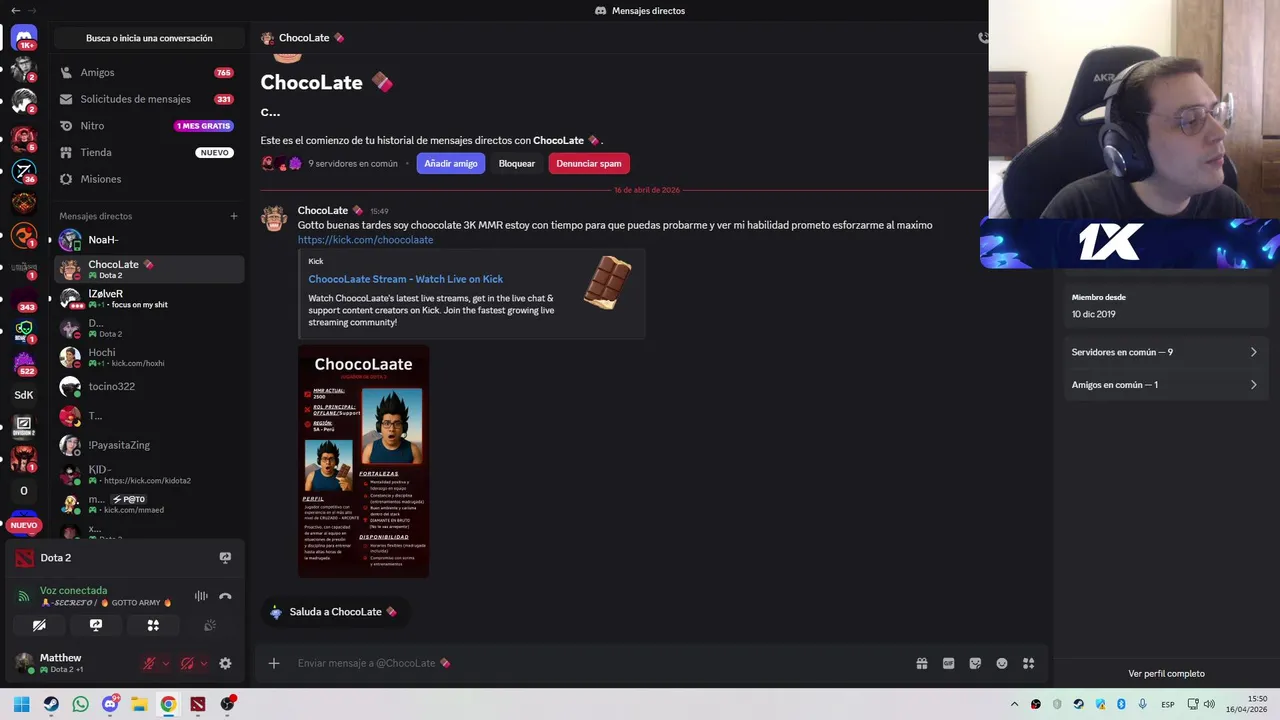The width and height of the screenshot is (1280, 720).
Task: Open the SdK server icon
Action: tap(24, 394)
